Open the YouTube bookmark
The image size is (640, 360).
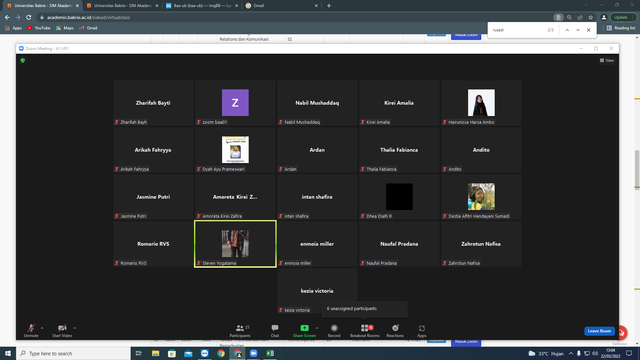[x=38, y=28]
